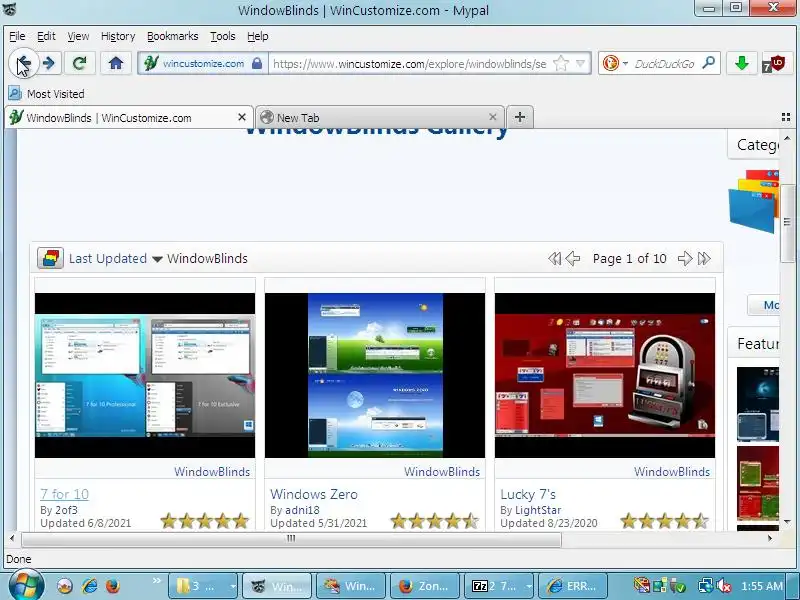Open the Help menu
Viewport: 800px width, 600px height.
[258, 36]
